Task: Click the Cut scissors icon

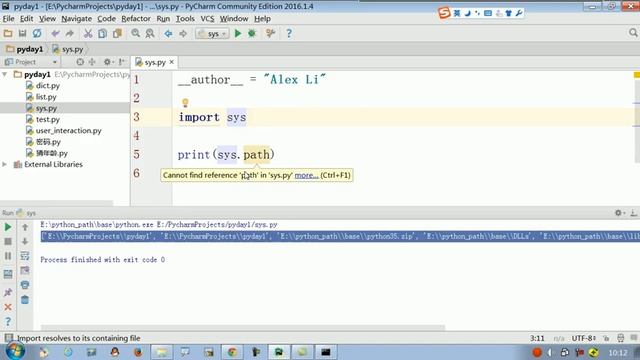Action: coord(88,33)
